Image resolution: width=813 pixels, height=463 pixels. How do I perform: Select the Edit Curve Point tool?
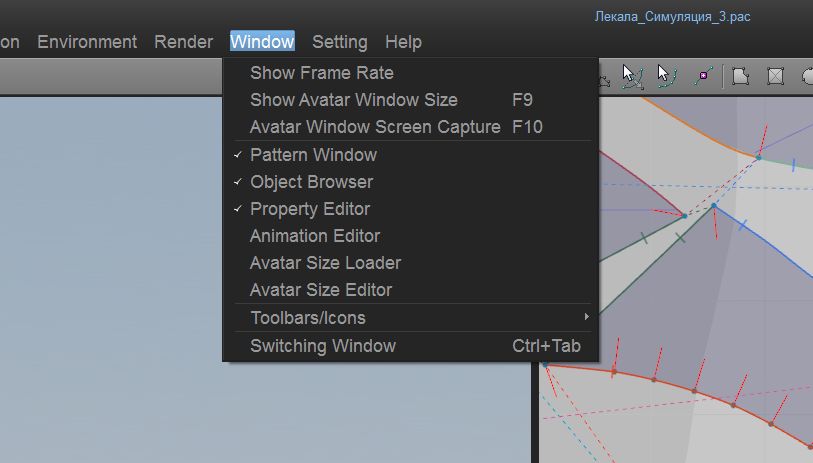663,76
